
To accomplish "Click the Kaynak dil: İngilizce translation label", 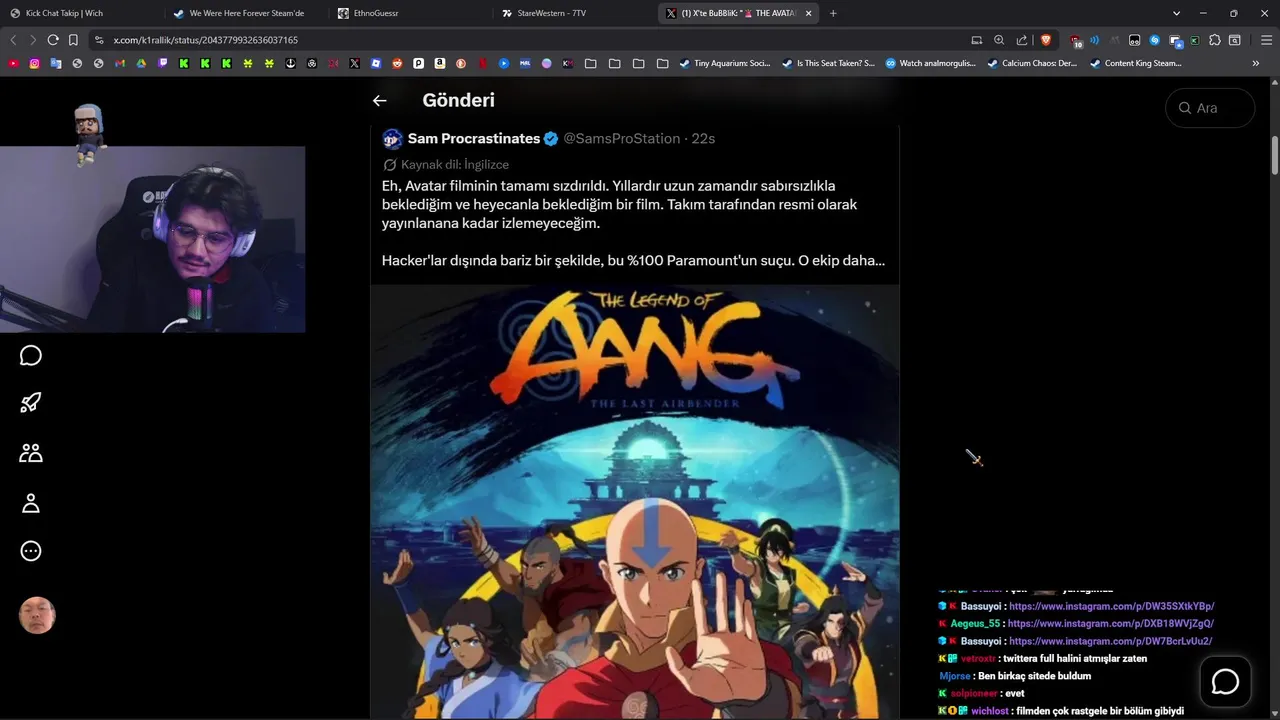I will (455, 164).
